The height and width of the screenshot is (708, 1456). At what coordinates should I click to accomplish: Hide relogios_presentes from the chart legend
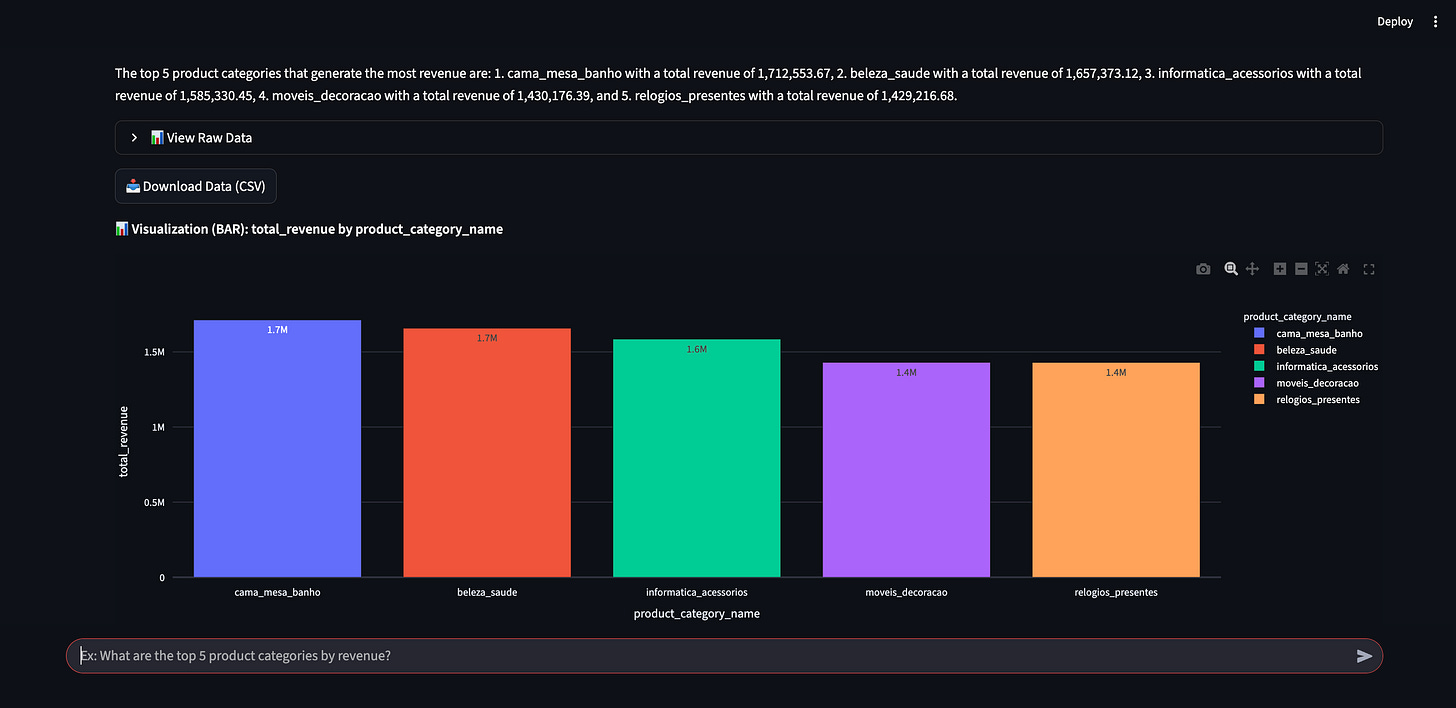click(1317, 399)
